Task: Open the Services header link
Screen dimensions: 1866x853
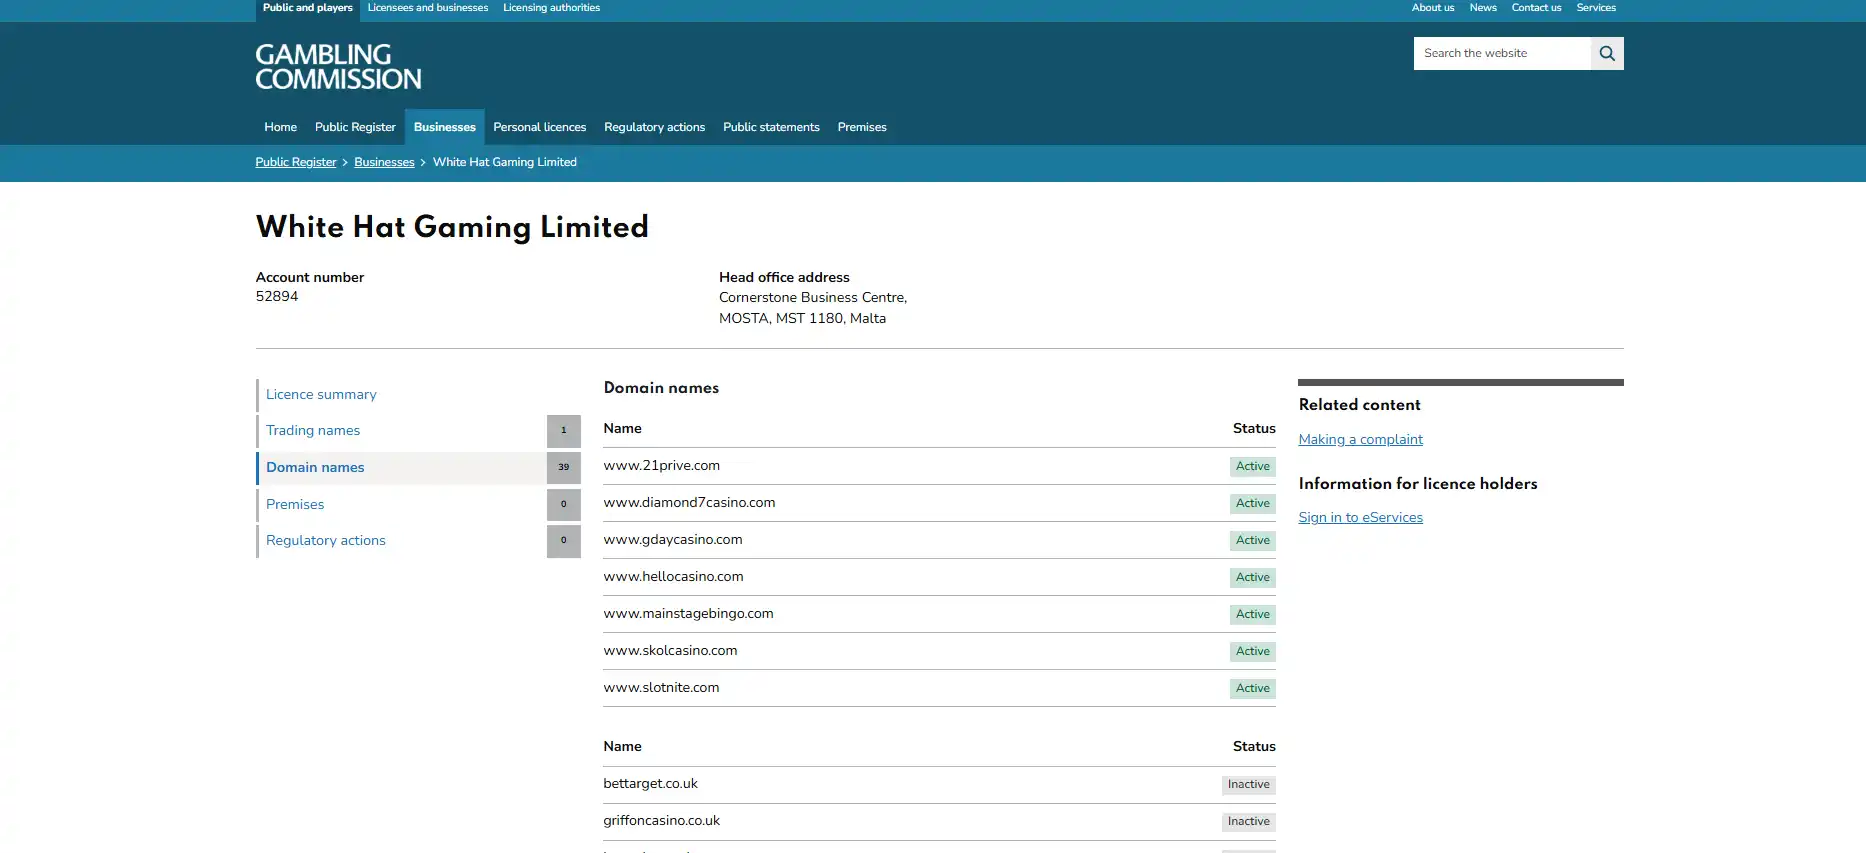Action: click(1596, 8)
